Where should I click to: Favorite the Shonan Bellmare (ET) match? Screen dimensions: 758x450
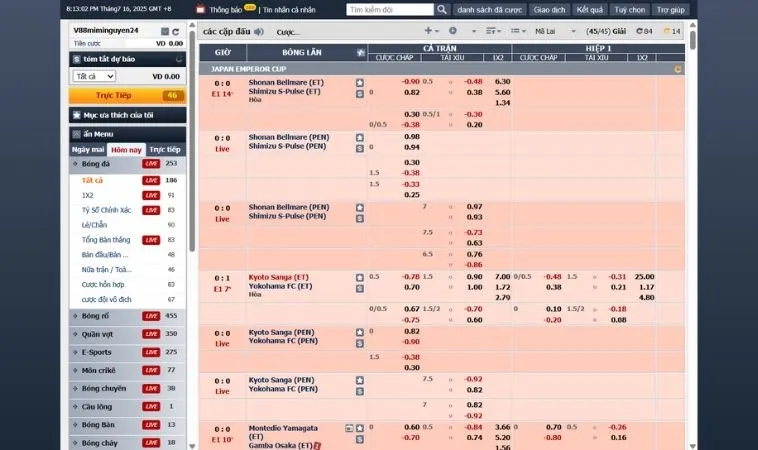click(x=360, y=83)
